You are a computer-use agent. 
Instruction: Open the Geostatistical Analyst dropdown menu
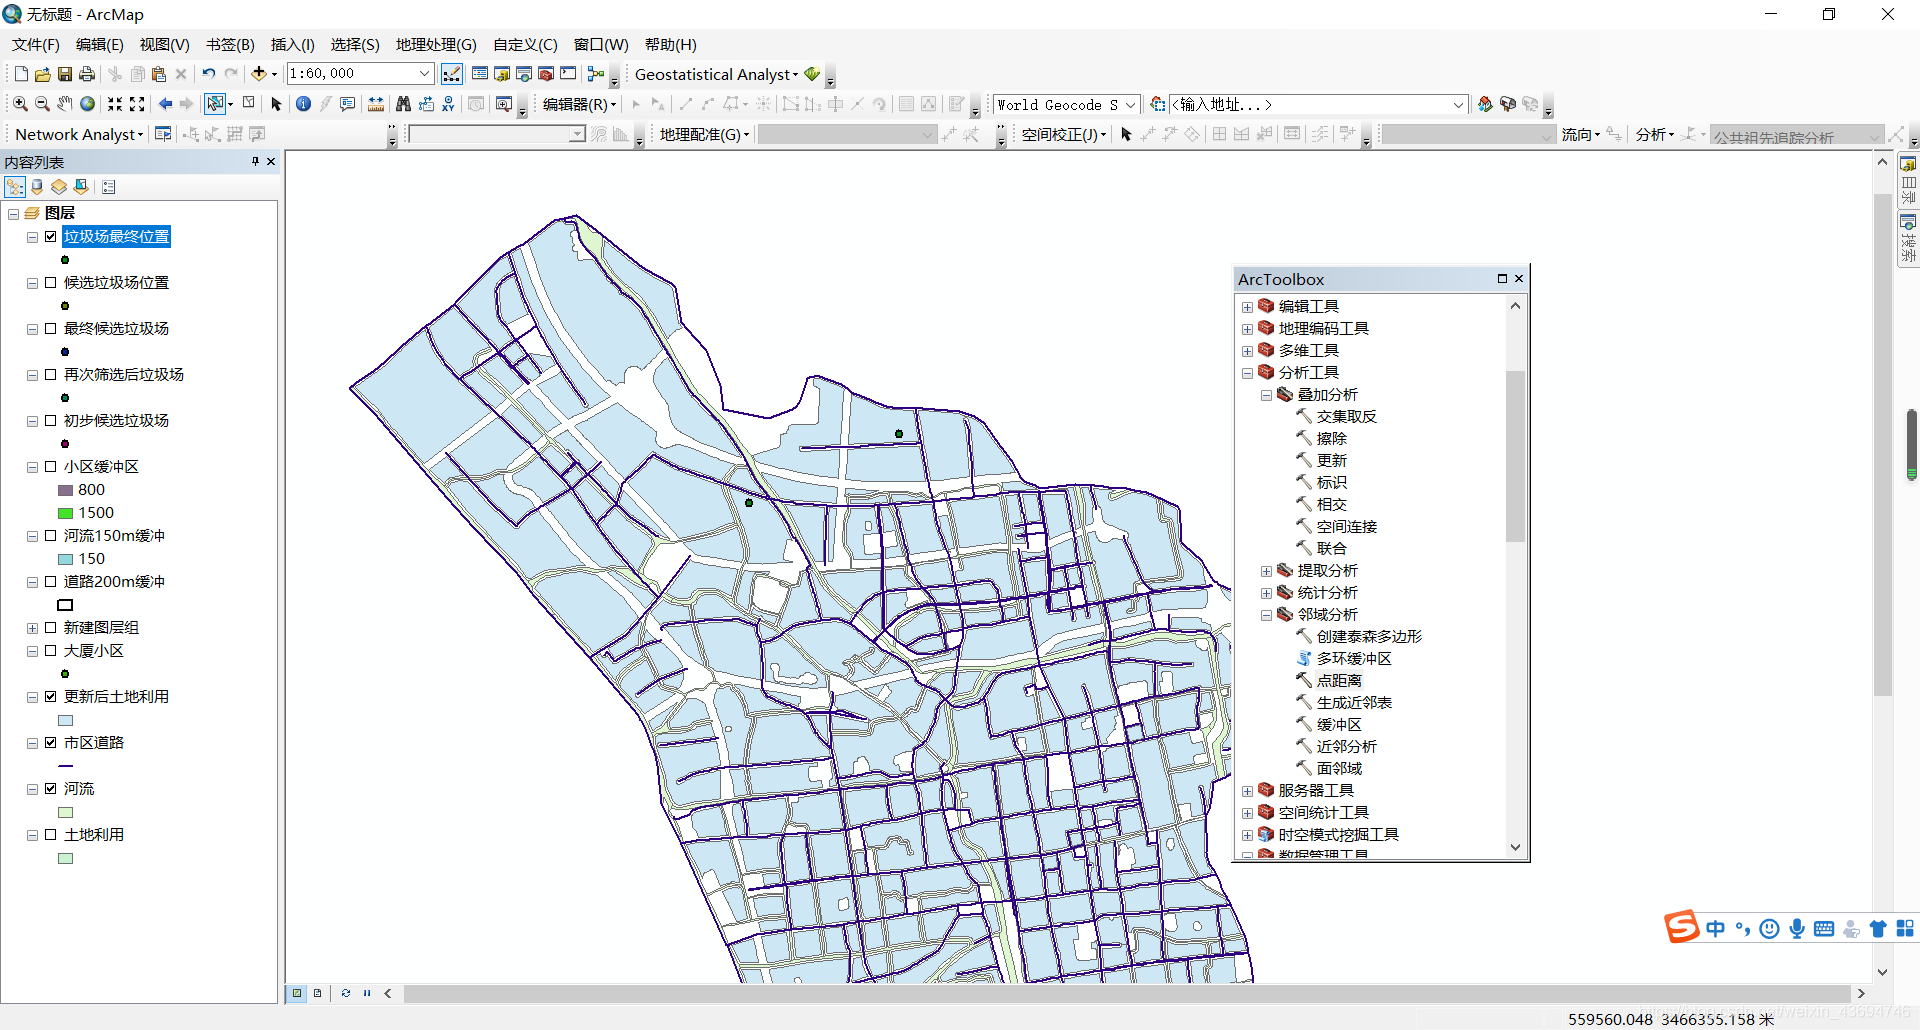[x=716, y=74]
